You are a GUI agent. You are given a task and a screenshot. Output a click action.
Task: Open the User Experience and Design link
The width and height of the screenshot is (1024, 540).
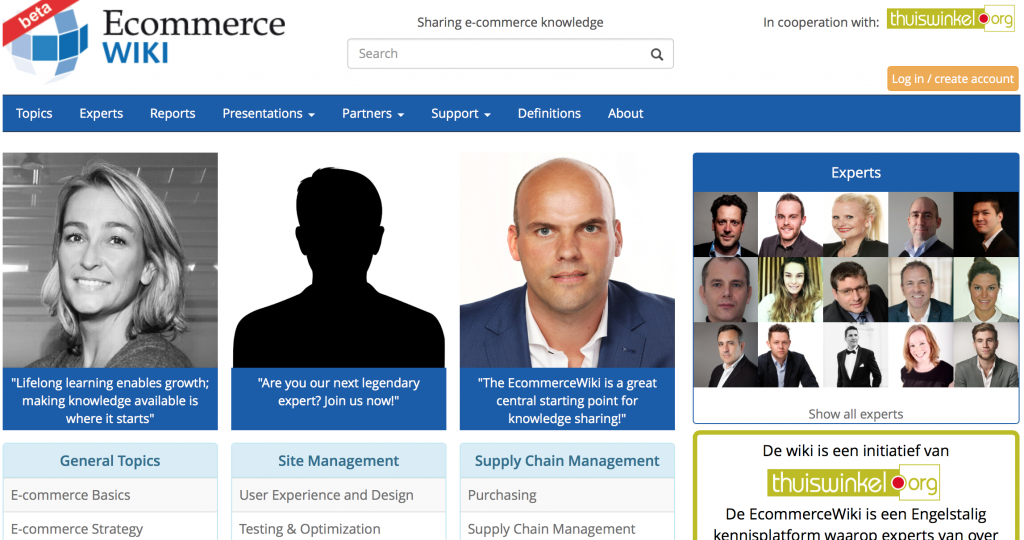pyautogui.click(x=326, y=495)
